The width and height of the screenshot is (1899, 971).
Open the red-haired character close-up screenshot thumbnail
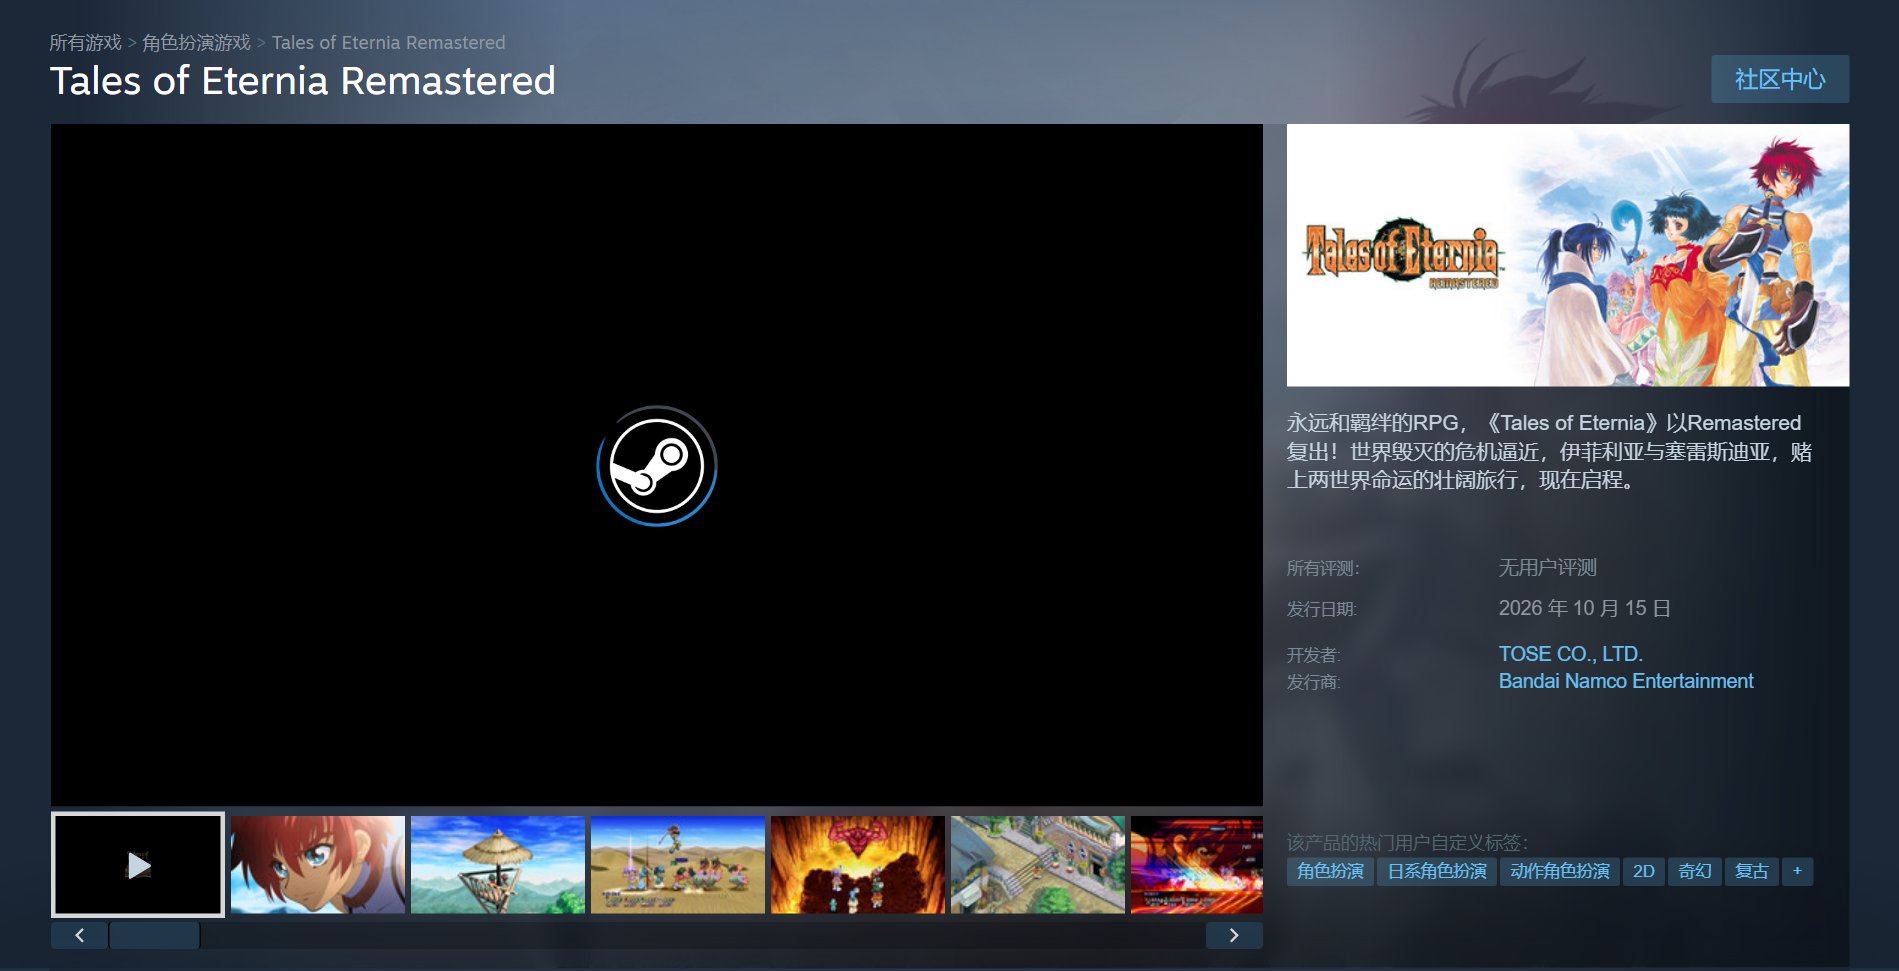click(318, 865)
